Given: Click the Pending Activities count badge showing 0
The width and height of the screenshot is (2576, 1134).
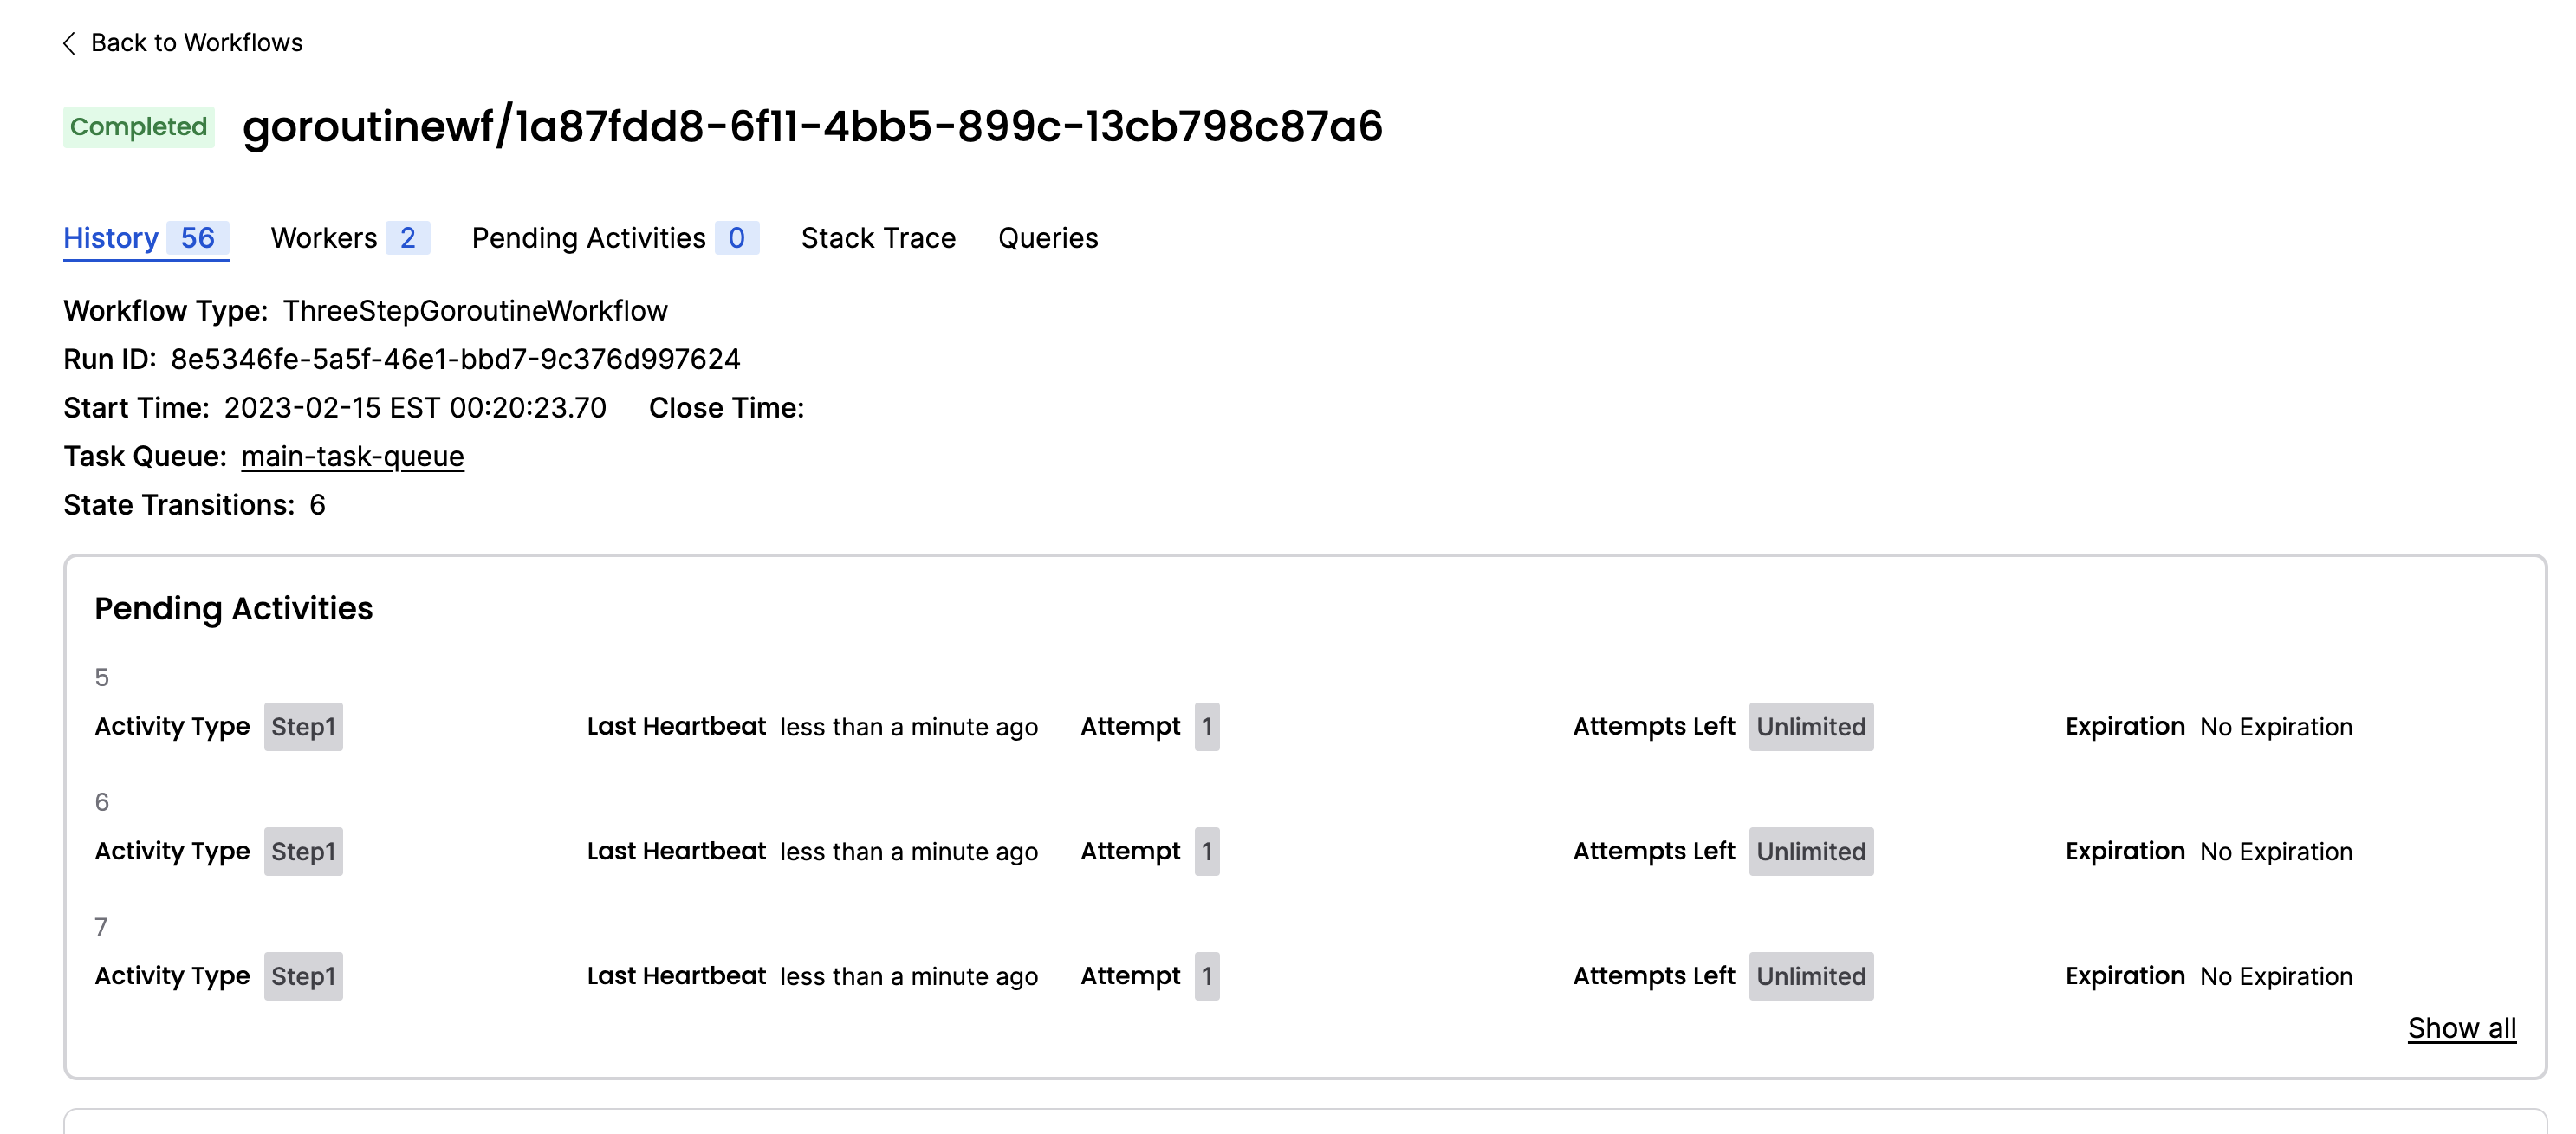Looking at the screenshot, I should click(737, 238).
